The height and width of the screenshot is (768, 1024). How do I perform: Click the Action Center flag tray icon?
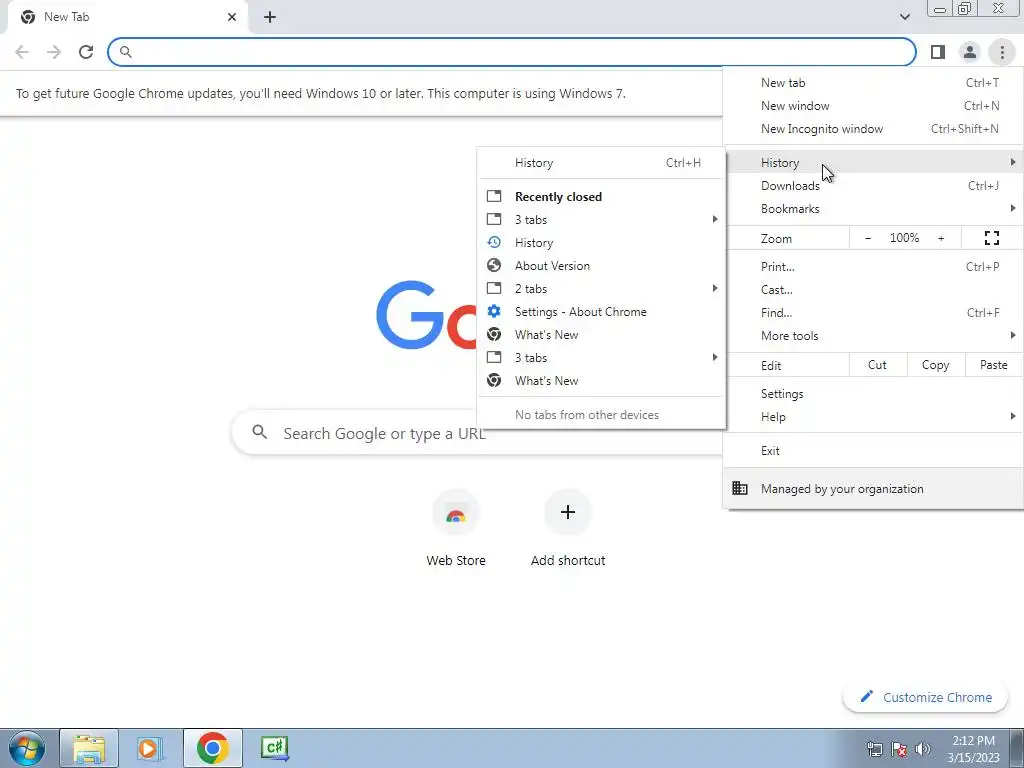899,748
